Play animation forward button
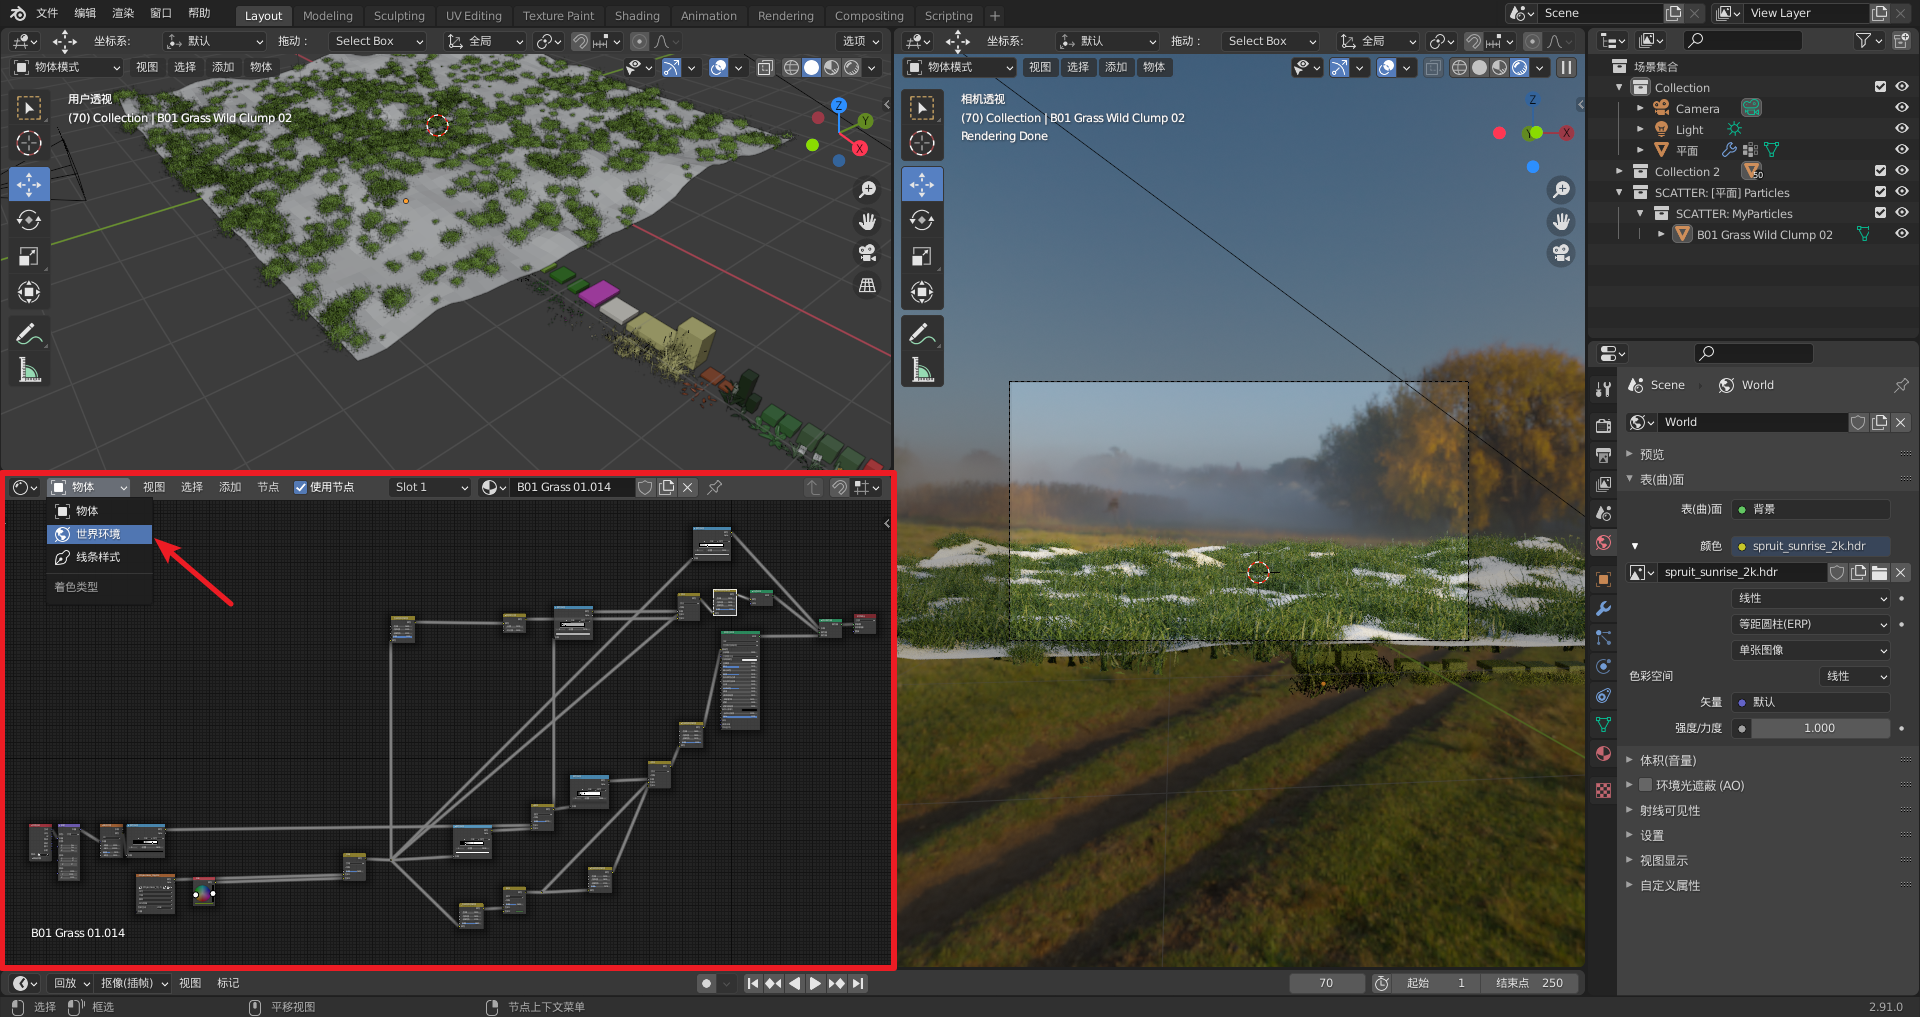The width and height of the screenshot is (1920, 1017). 815,983
